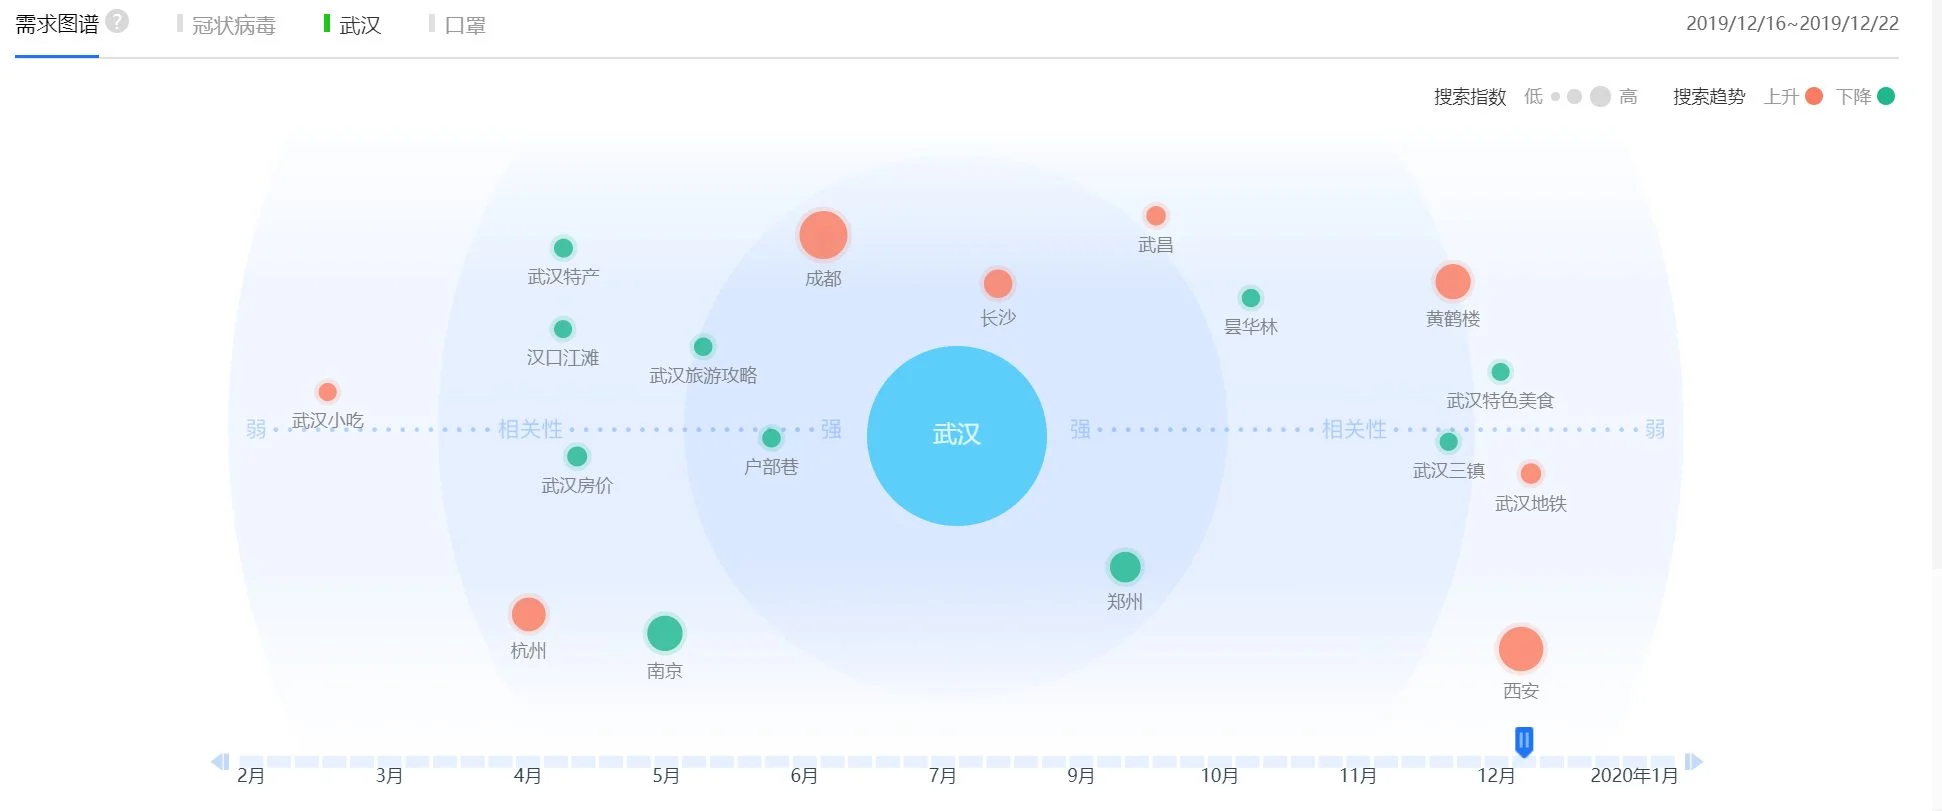Open the 武汉旅游攻略 keyword link

703,376
